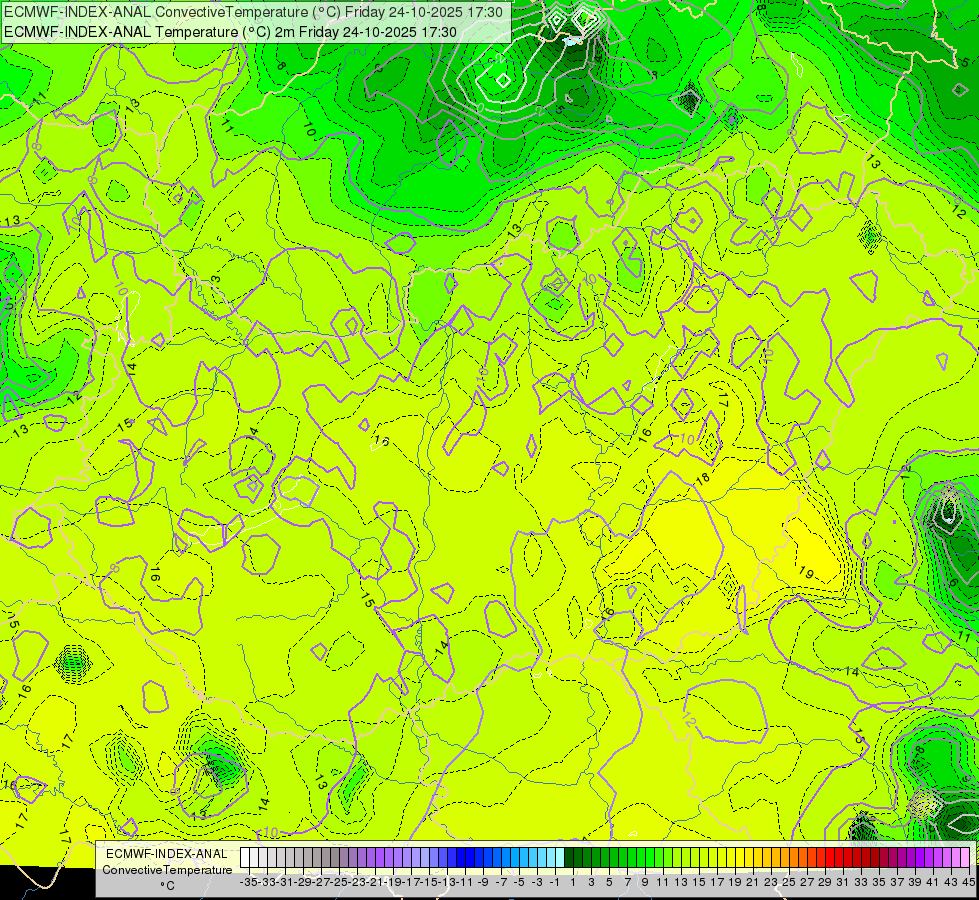The image size is (979, 900).
Task: Pick the gray swatch above legend -27
Action: [x=317, y=858]
